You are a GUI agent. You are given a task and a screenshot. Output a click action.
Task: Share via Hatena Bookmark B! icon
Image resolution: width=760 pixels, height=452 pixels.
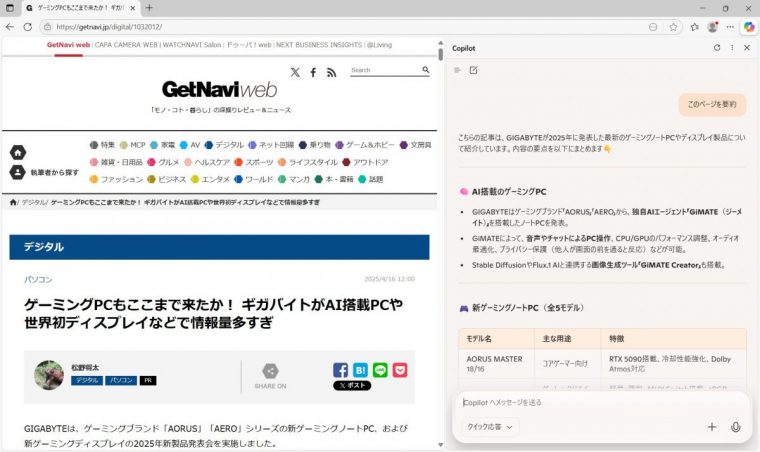tap(360, 370)
